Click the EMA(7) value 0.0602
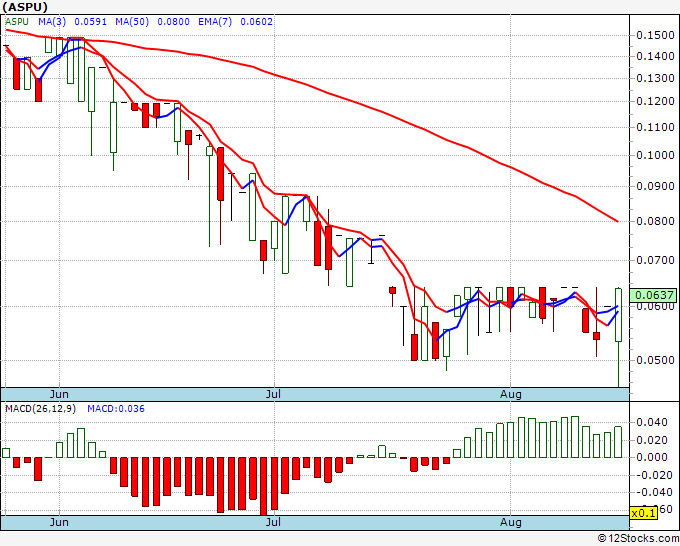Image resolution: width=680 pixels, height=546 pixels. (256, 22)
